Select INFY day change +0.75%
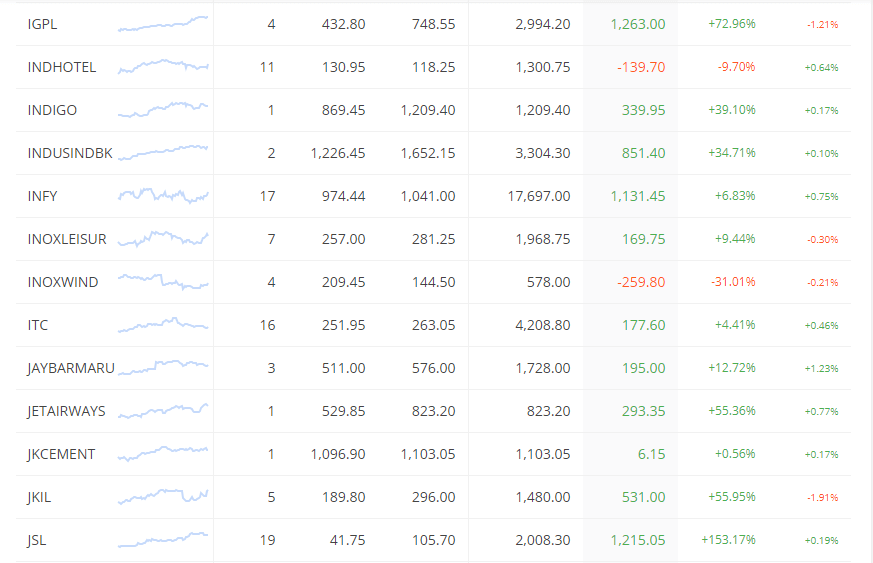The width and height of the screenshot is (873, 563). (821, 197)
